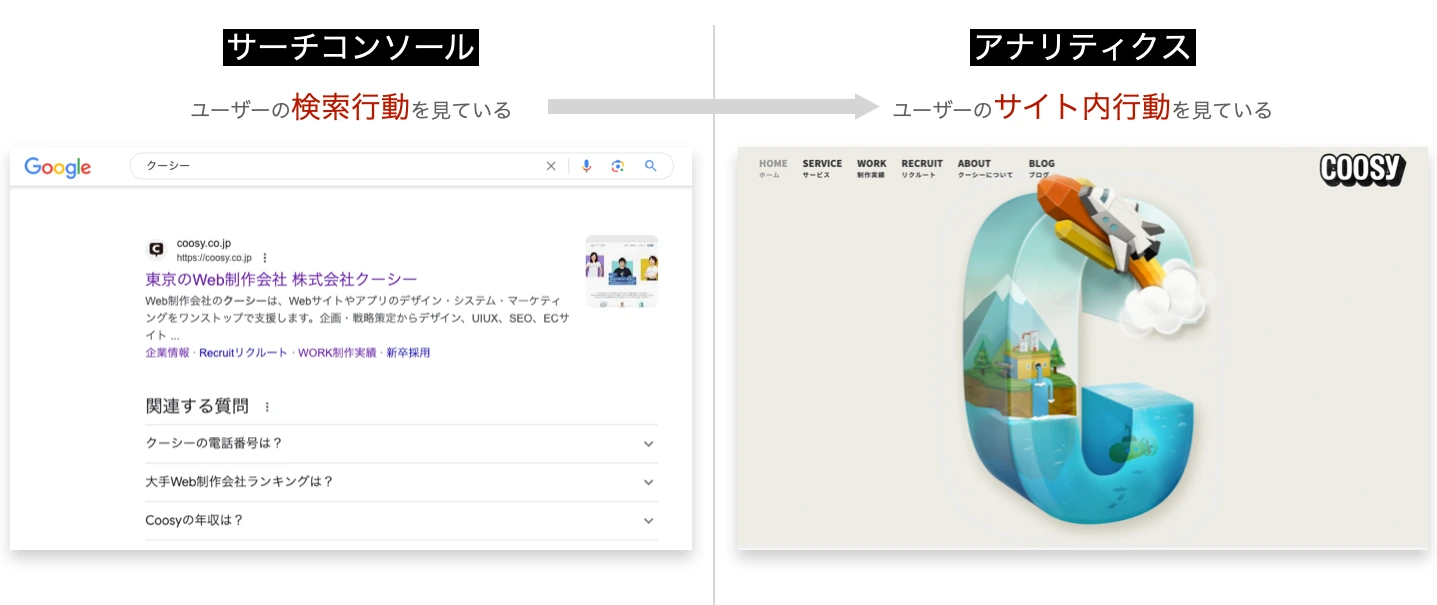
Task: Open 東京のWeb制作会社 株式会社クーシー result title
Action: point(281,279)
